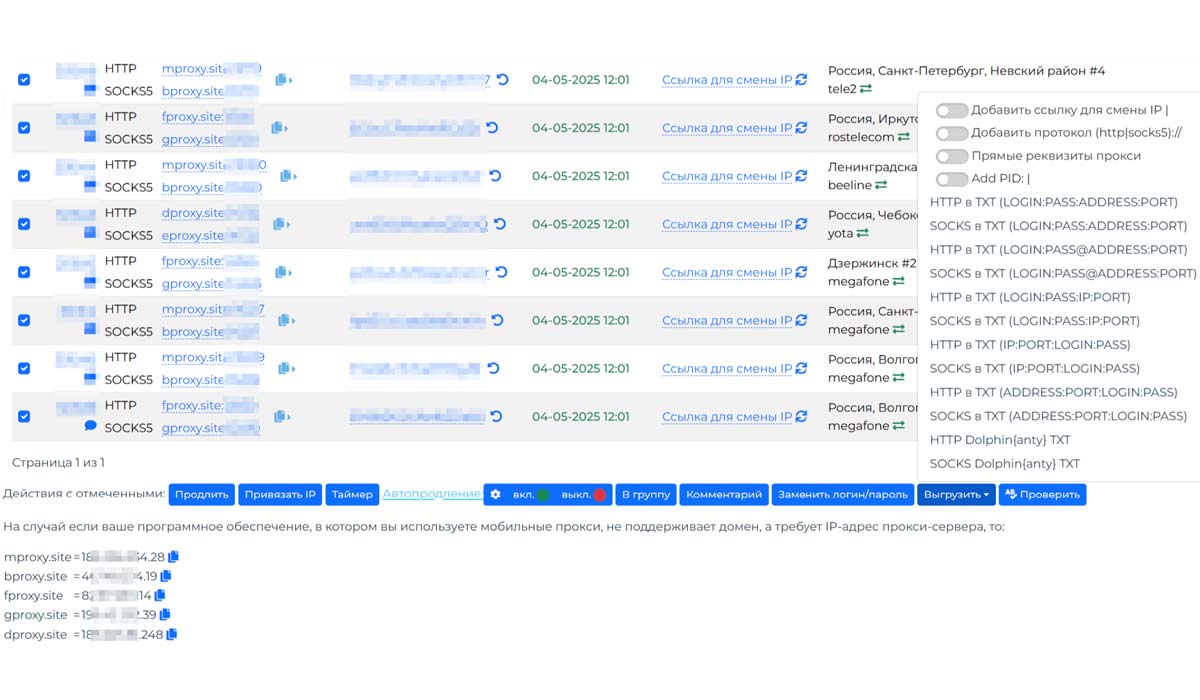
Task: Click the swap arrows icon beside tele2
Action: [866, 89]
